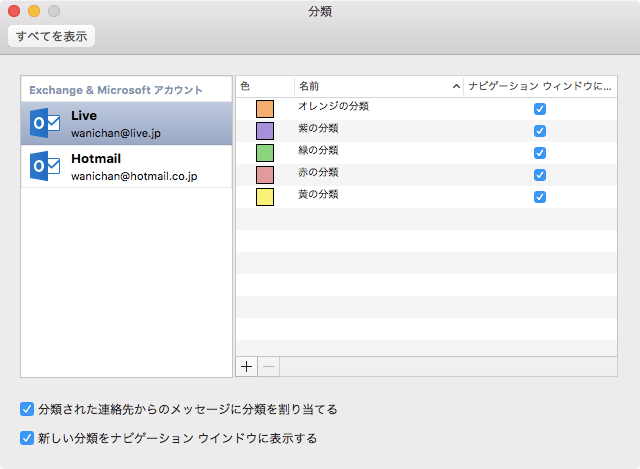The width and height of the screenshot is (640, 469).
Task: Disable 分類された連絡先からのメッセージに分類を割り当てる option
Action: 27,409
